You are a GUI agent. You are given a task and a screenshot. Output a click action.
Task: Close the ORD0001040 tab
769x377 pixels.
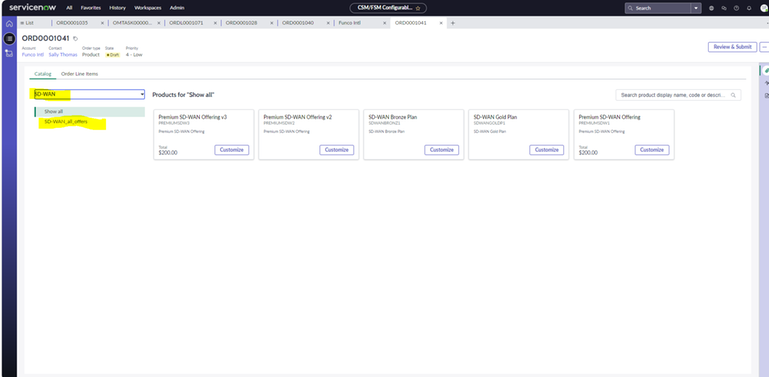(x=328, y=23)
